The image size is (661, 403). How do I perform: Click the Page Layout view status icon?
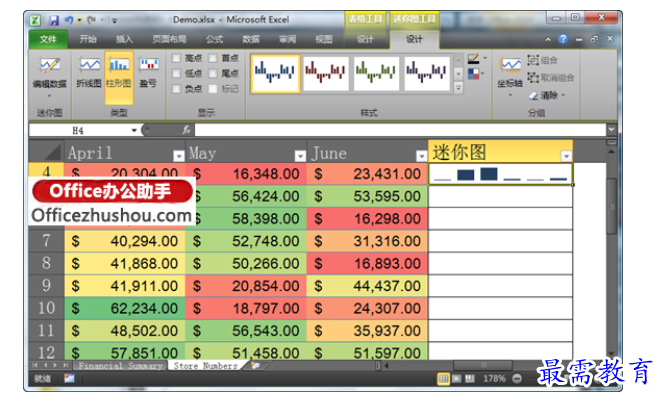pyautogui.click(x=457, y=379)
